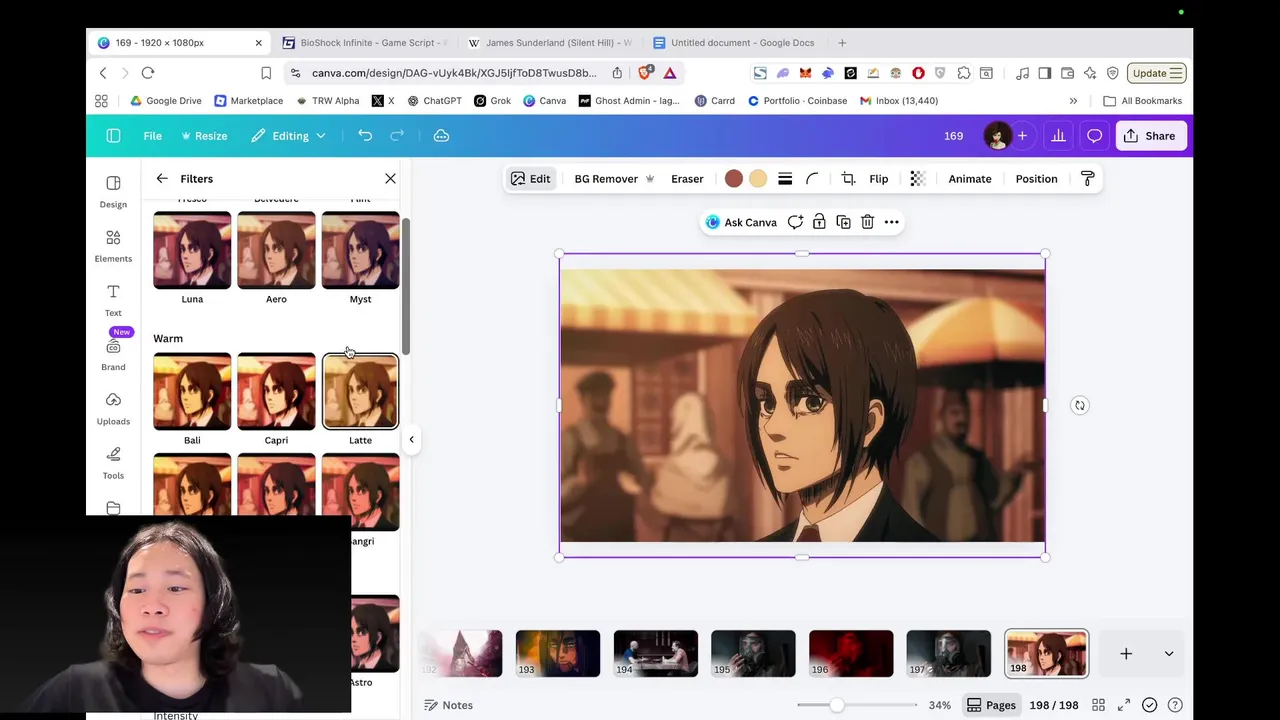Undo the last action
Viewport: 1280px width, 720px height.
tap(365, 135)
